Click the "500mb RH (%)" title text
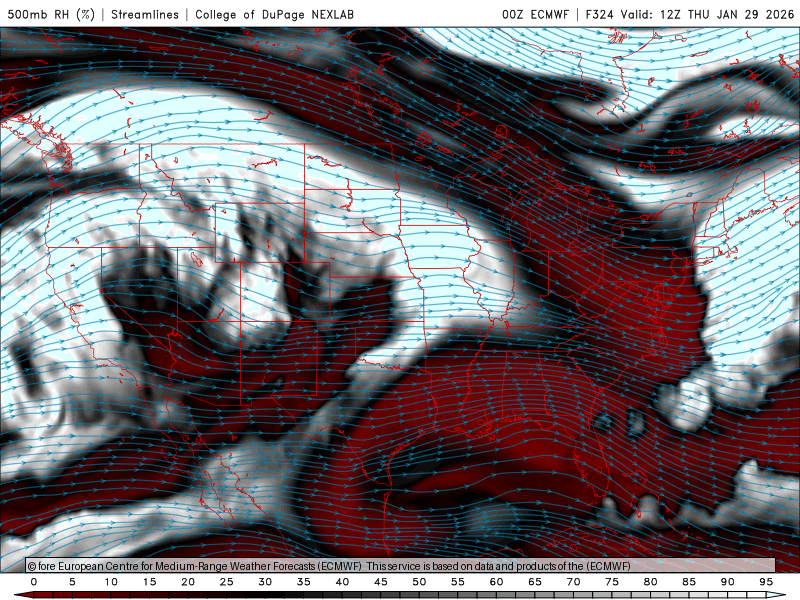The height and width of the screenshot is (600, 800). 51,14
